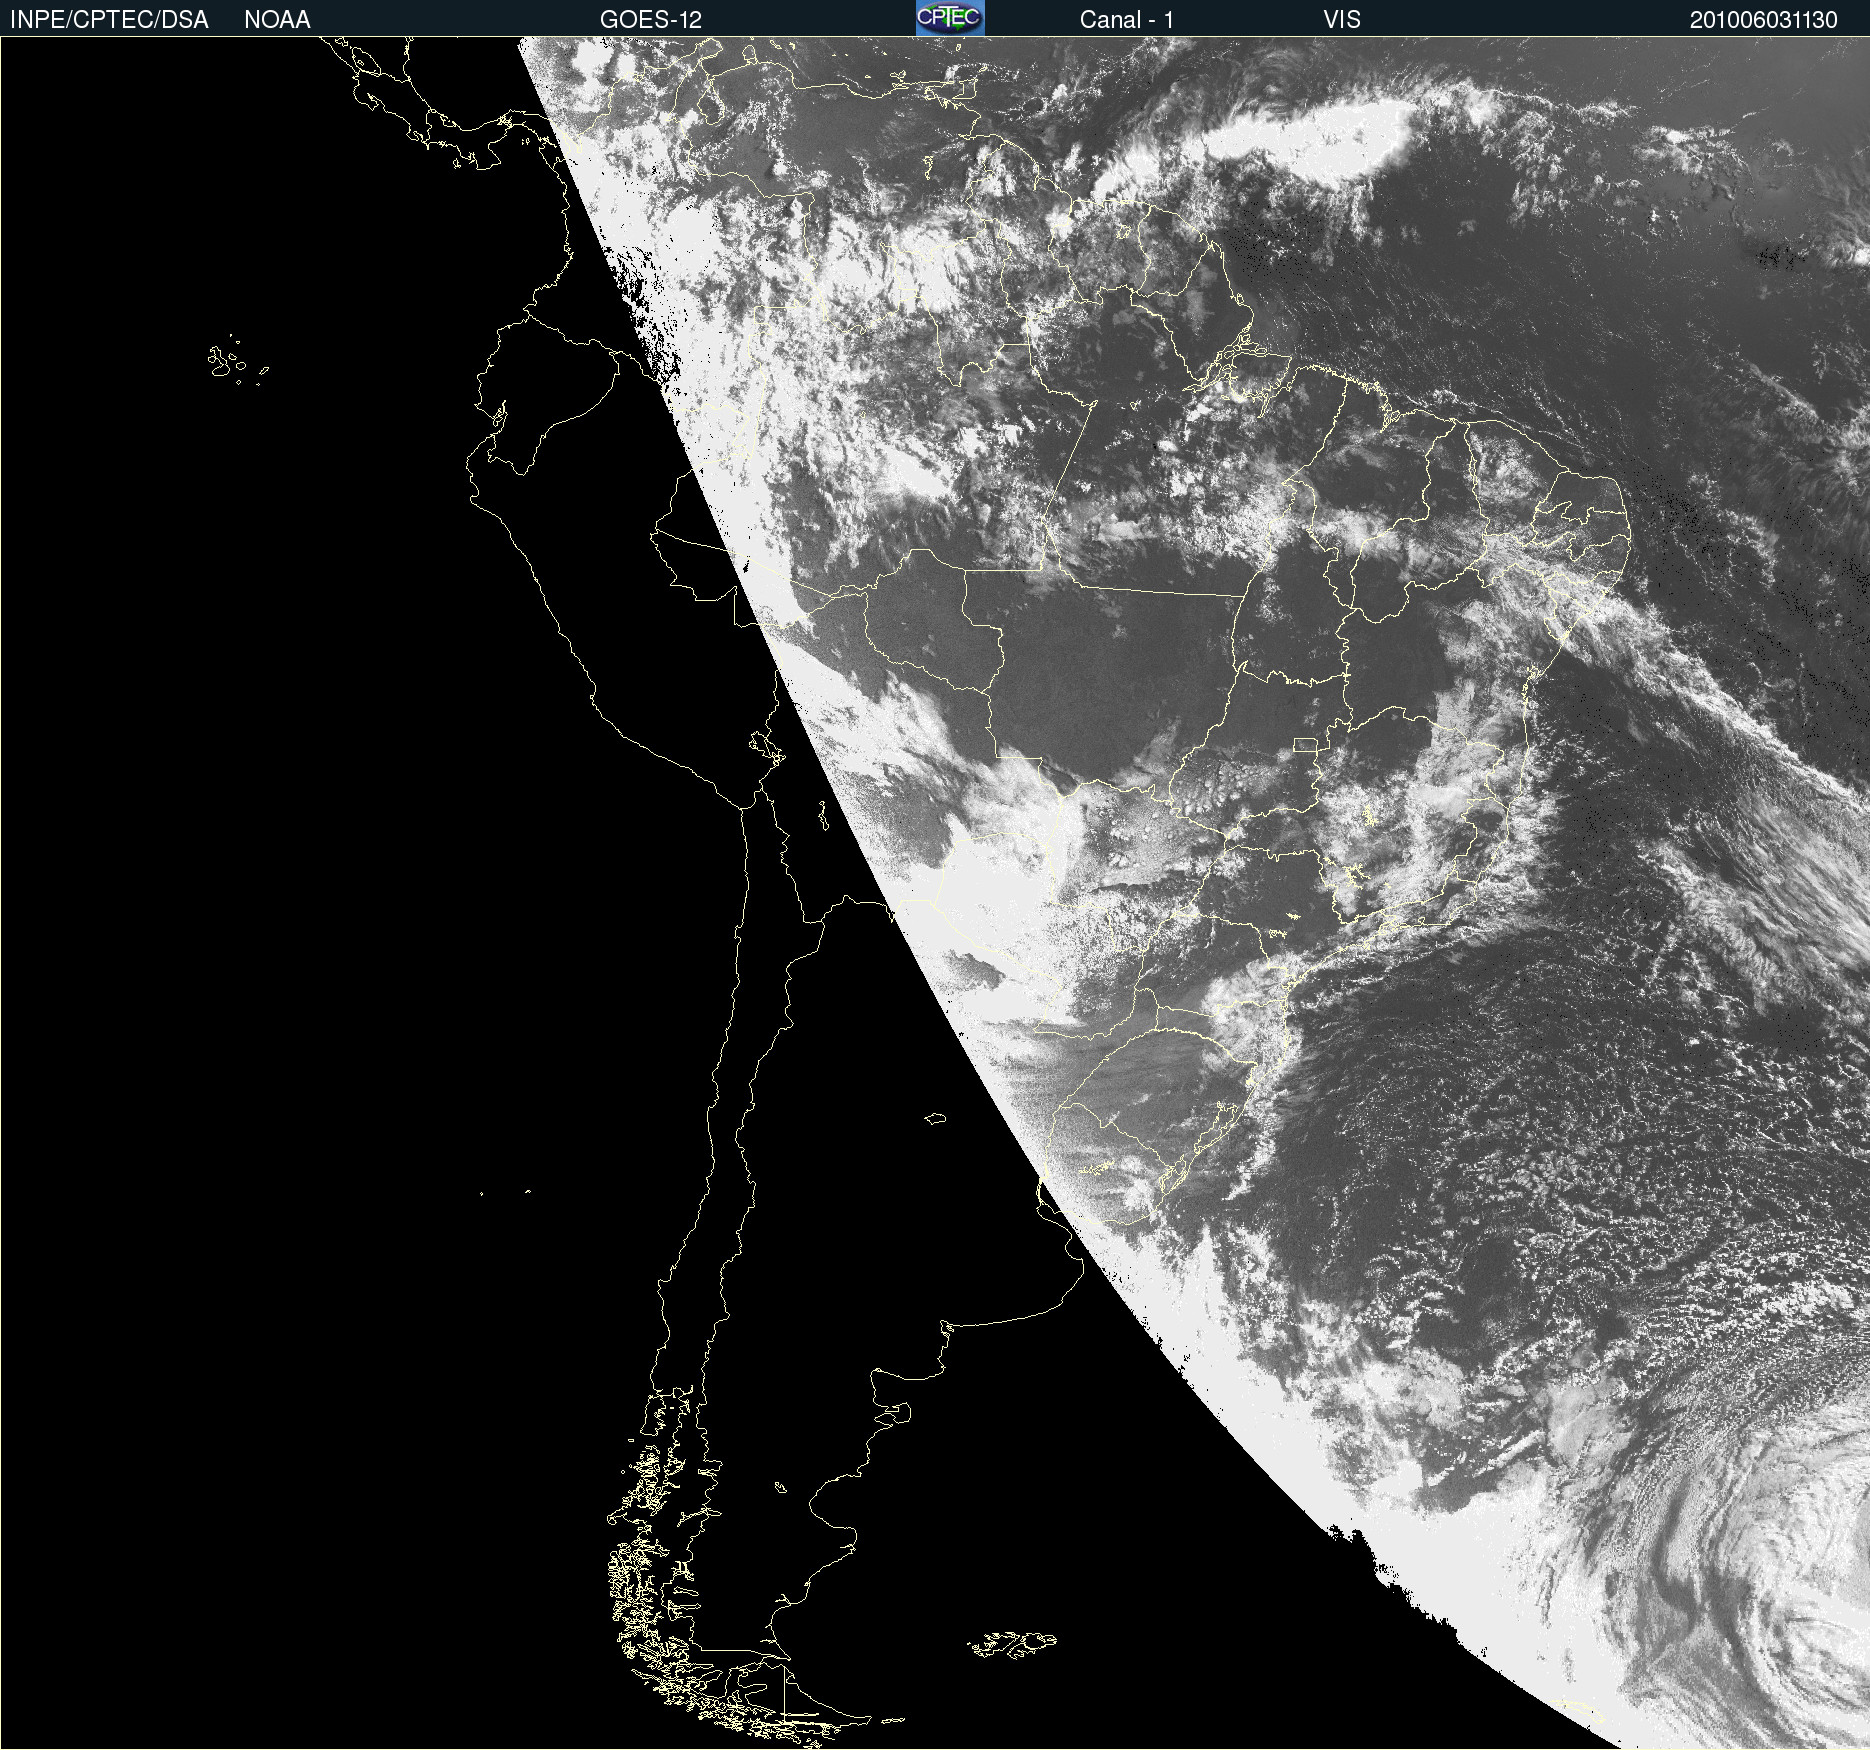Select the NOAA label in header
This screenshot has height=1750, width=1870.
[x=277, y=20]
